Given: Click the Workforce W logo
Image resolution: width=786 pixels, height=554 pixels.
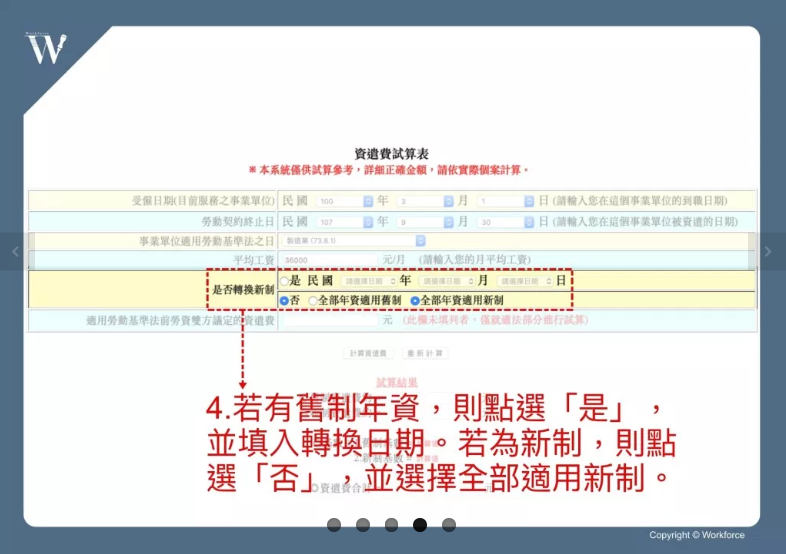Looking at the screenshot, I should coord(46,48).
